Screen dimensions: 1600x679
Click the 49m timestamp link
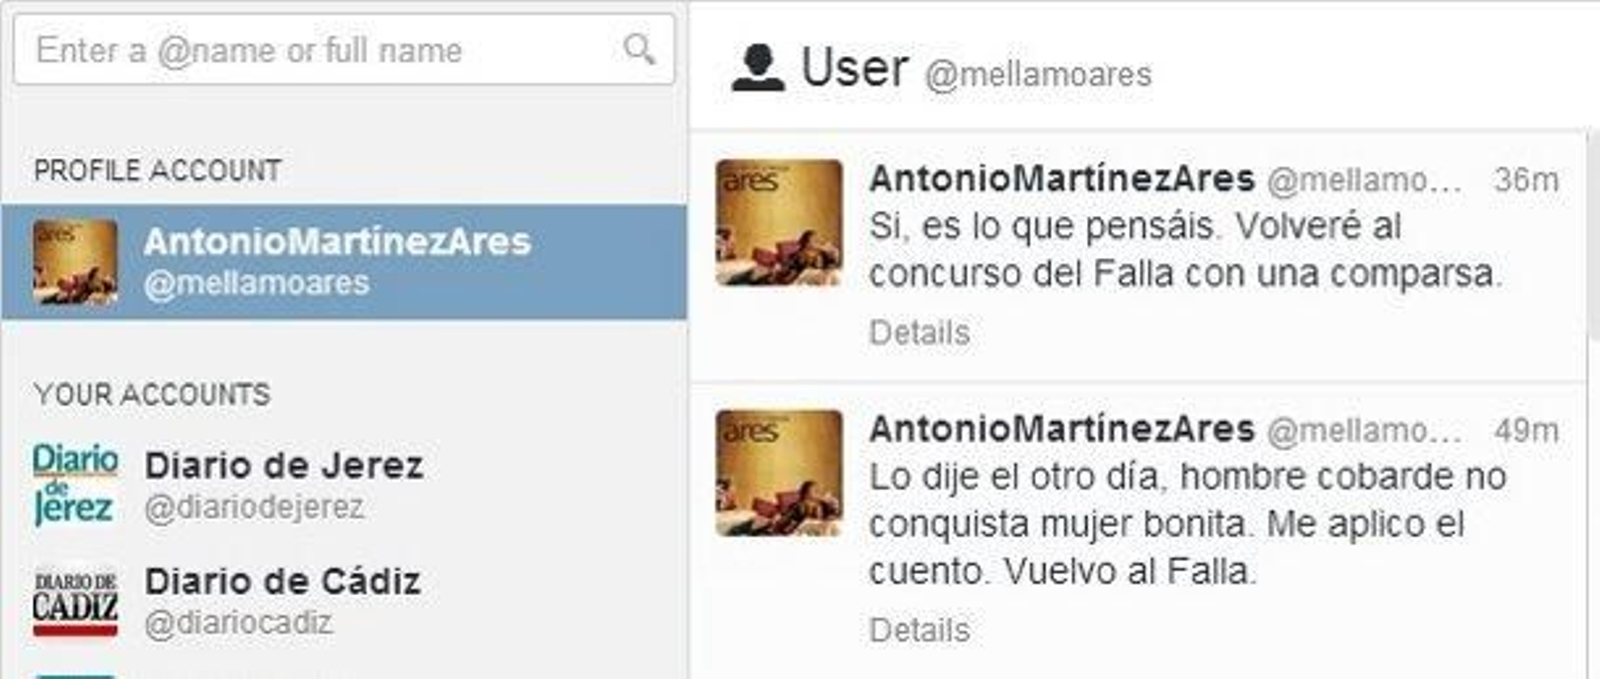pyautogui.click(x=1526, y=430)
